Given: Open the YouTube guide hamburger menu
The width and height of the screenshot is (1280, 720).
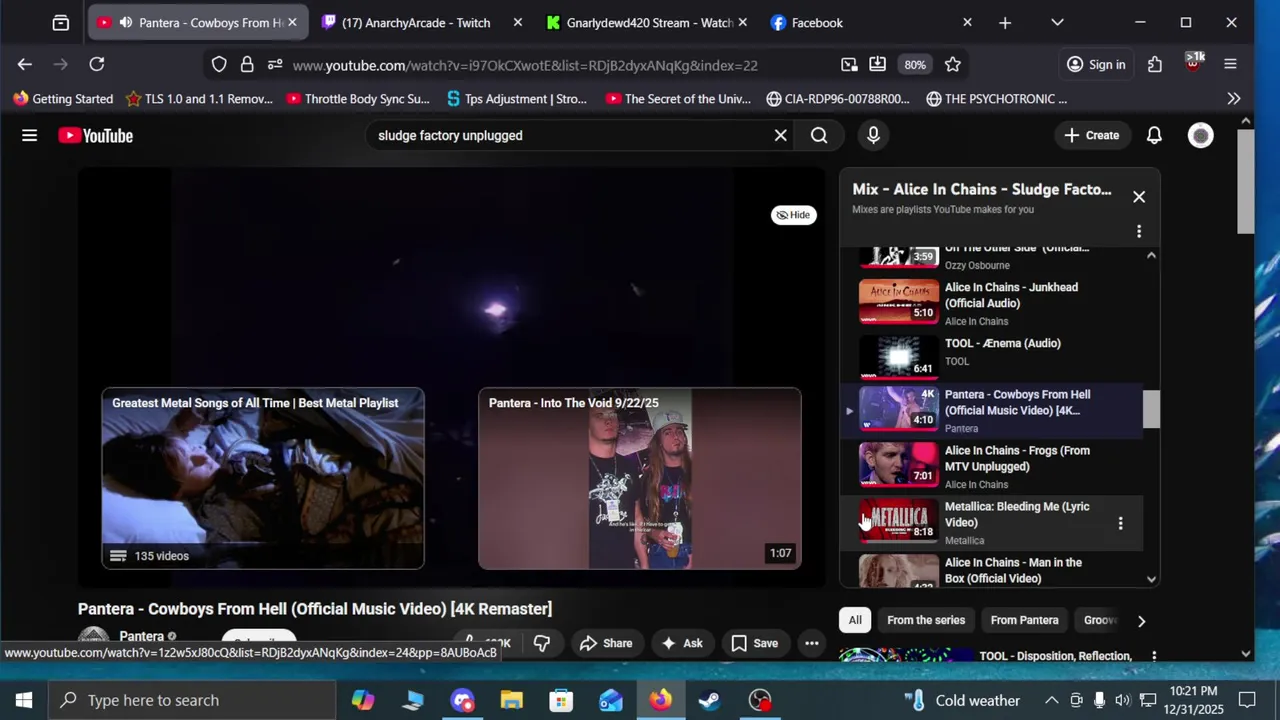Looking at the screenshot, I should (x=29, y=135).
